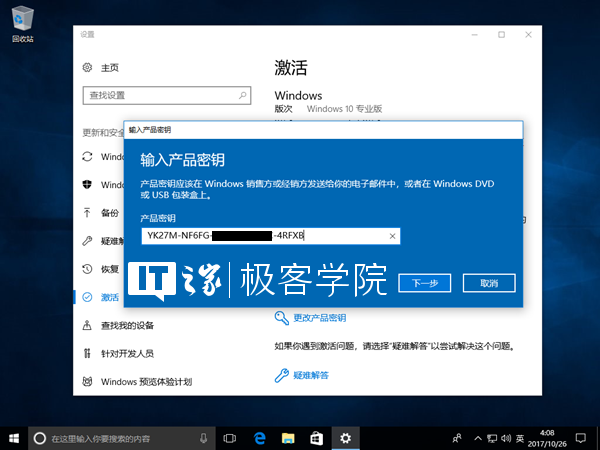This screenshot has width=600, height=450.
Task: Click the 取消 button in the product key dialog
Action: coord(489,283)
